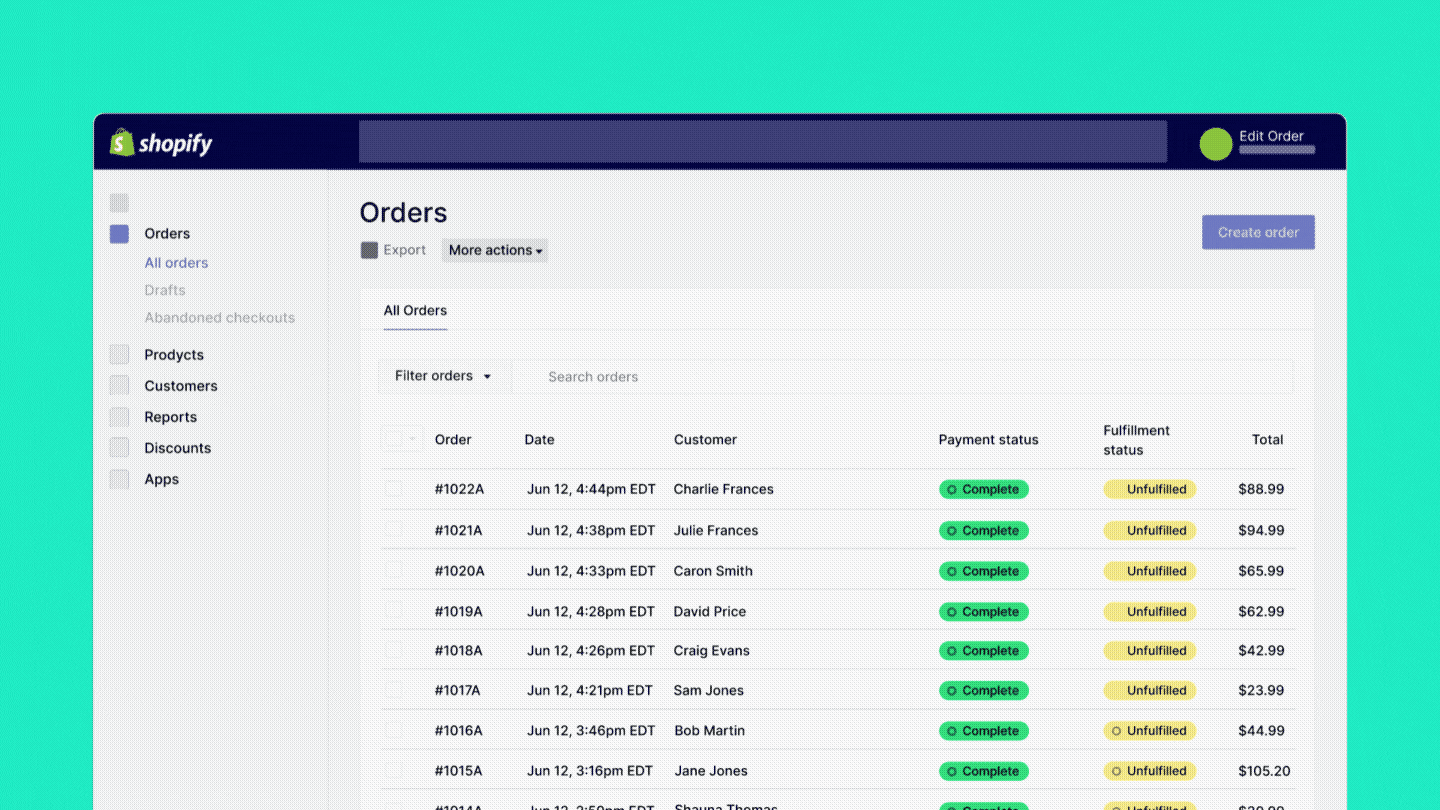Open All orders in the sidebar
1440x810 pixels.
176,263
